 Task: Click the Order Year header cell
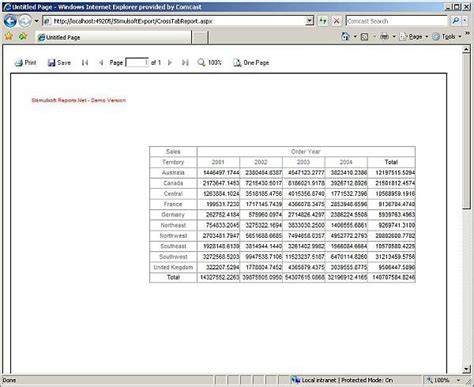[x=306, y=151]
